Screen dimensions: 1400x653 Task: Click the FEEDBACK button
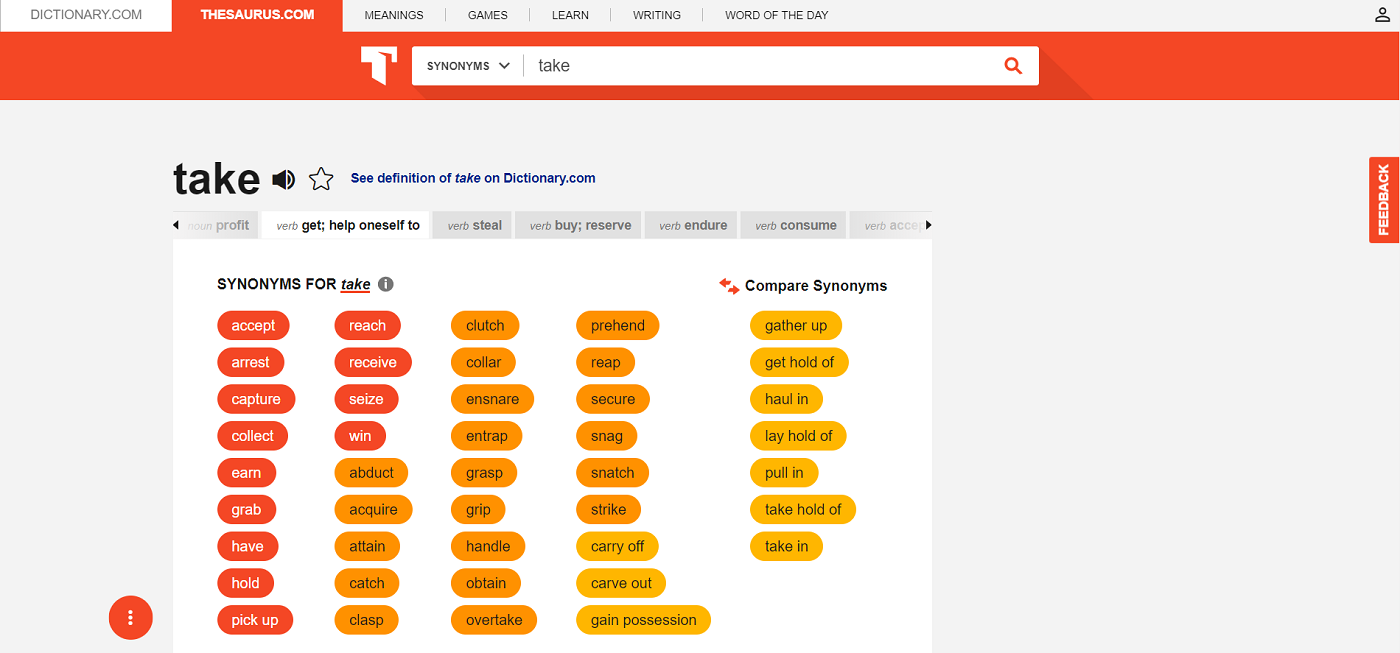click(x=1383, y=199)
